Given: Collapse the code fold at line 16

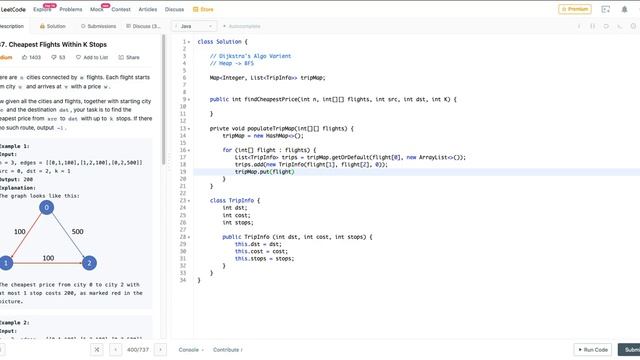Looking at the screenshot, I should [189, 150].
